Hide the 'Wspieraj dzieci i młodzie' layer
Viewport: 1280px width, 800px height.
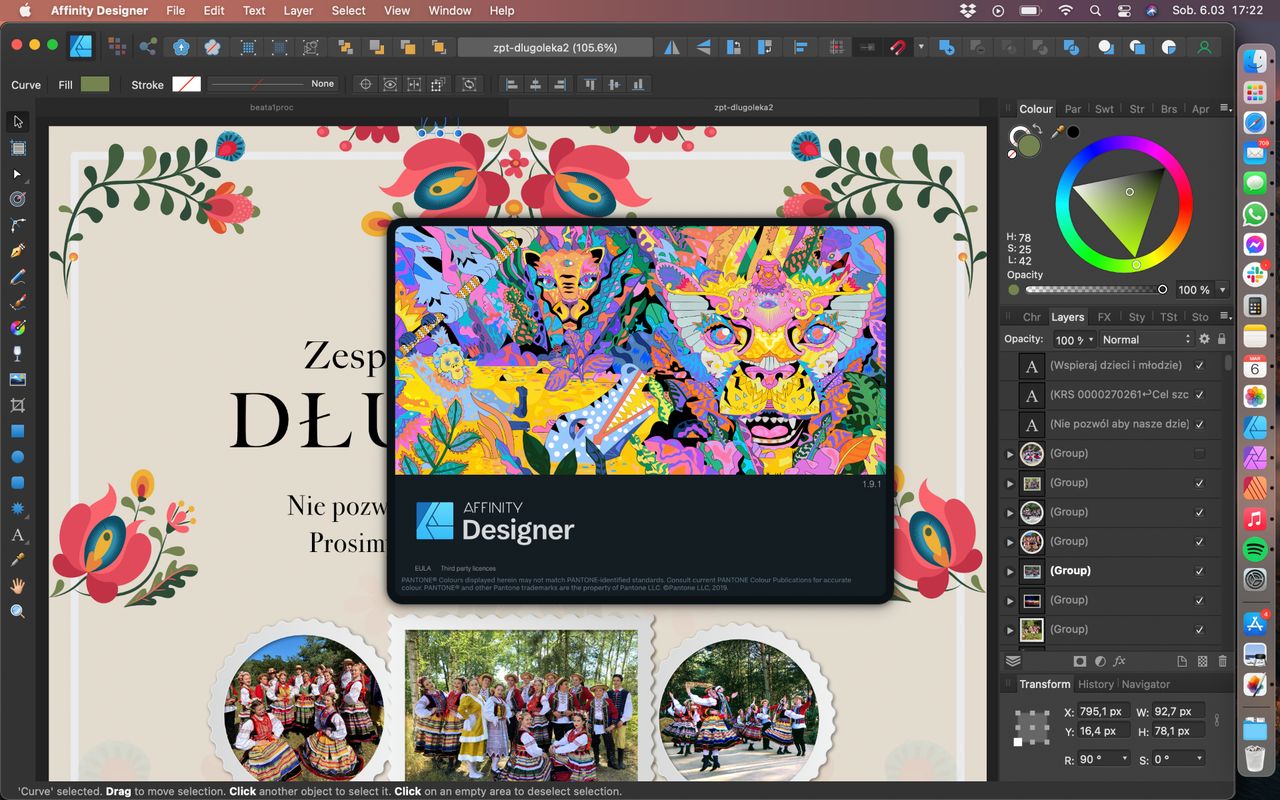point(1200,366)
